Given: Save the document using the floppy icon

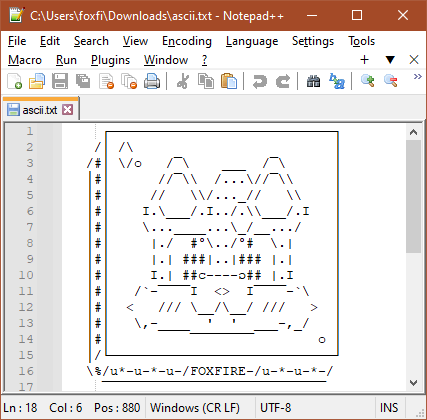Looking at the screenshot, I should point(60,81).
